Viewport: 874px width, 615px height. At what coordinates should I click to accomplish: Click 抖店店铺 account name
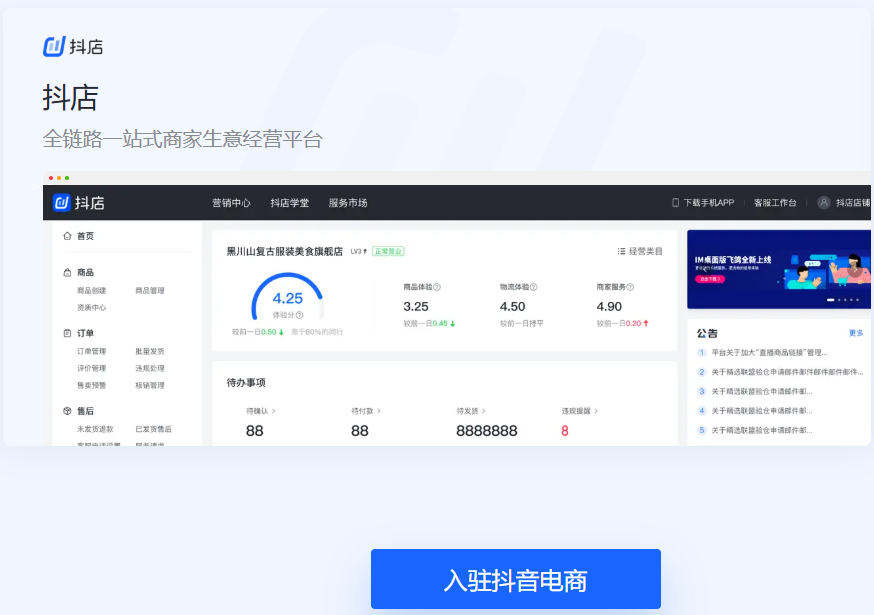pyautogui.click(x=853, y=203)
